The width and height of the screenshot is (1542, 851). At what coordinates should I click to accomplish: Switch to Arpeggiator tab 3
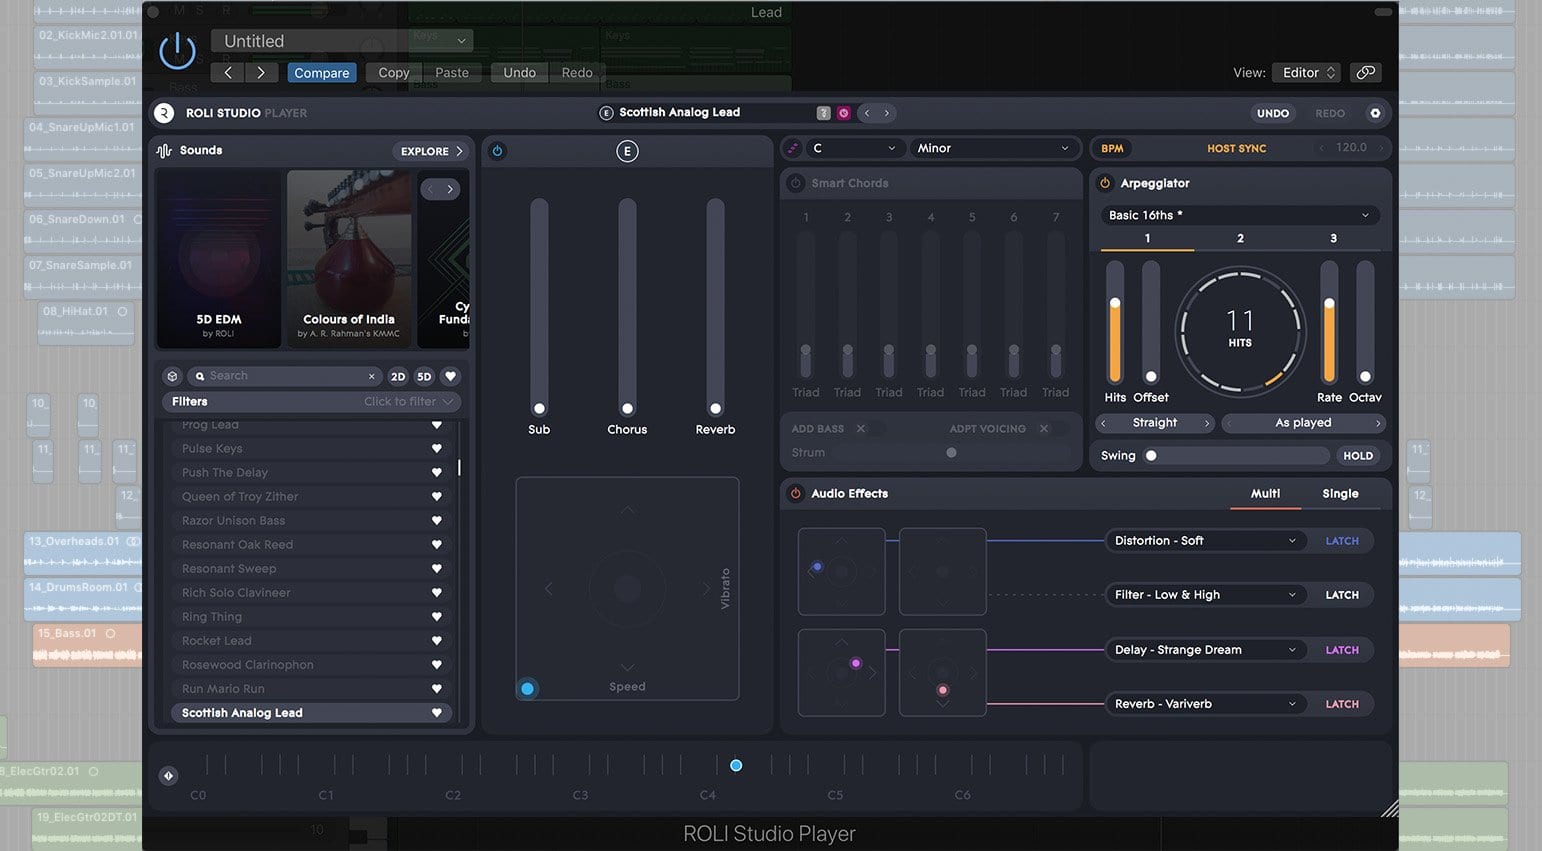tap(1333, 238)
